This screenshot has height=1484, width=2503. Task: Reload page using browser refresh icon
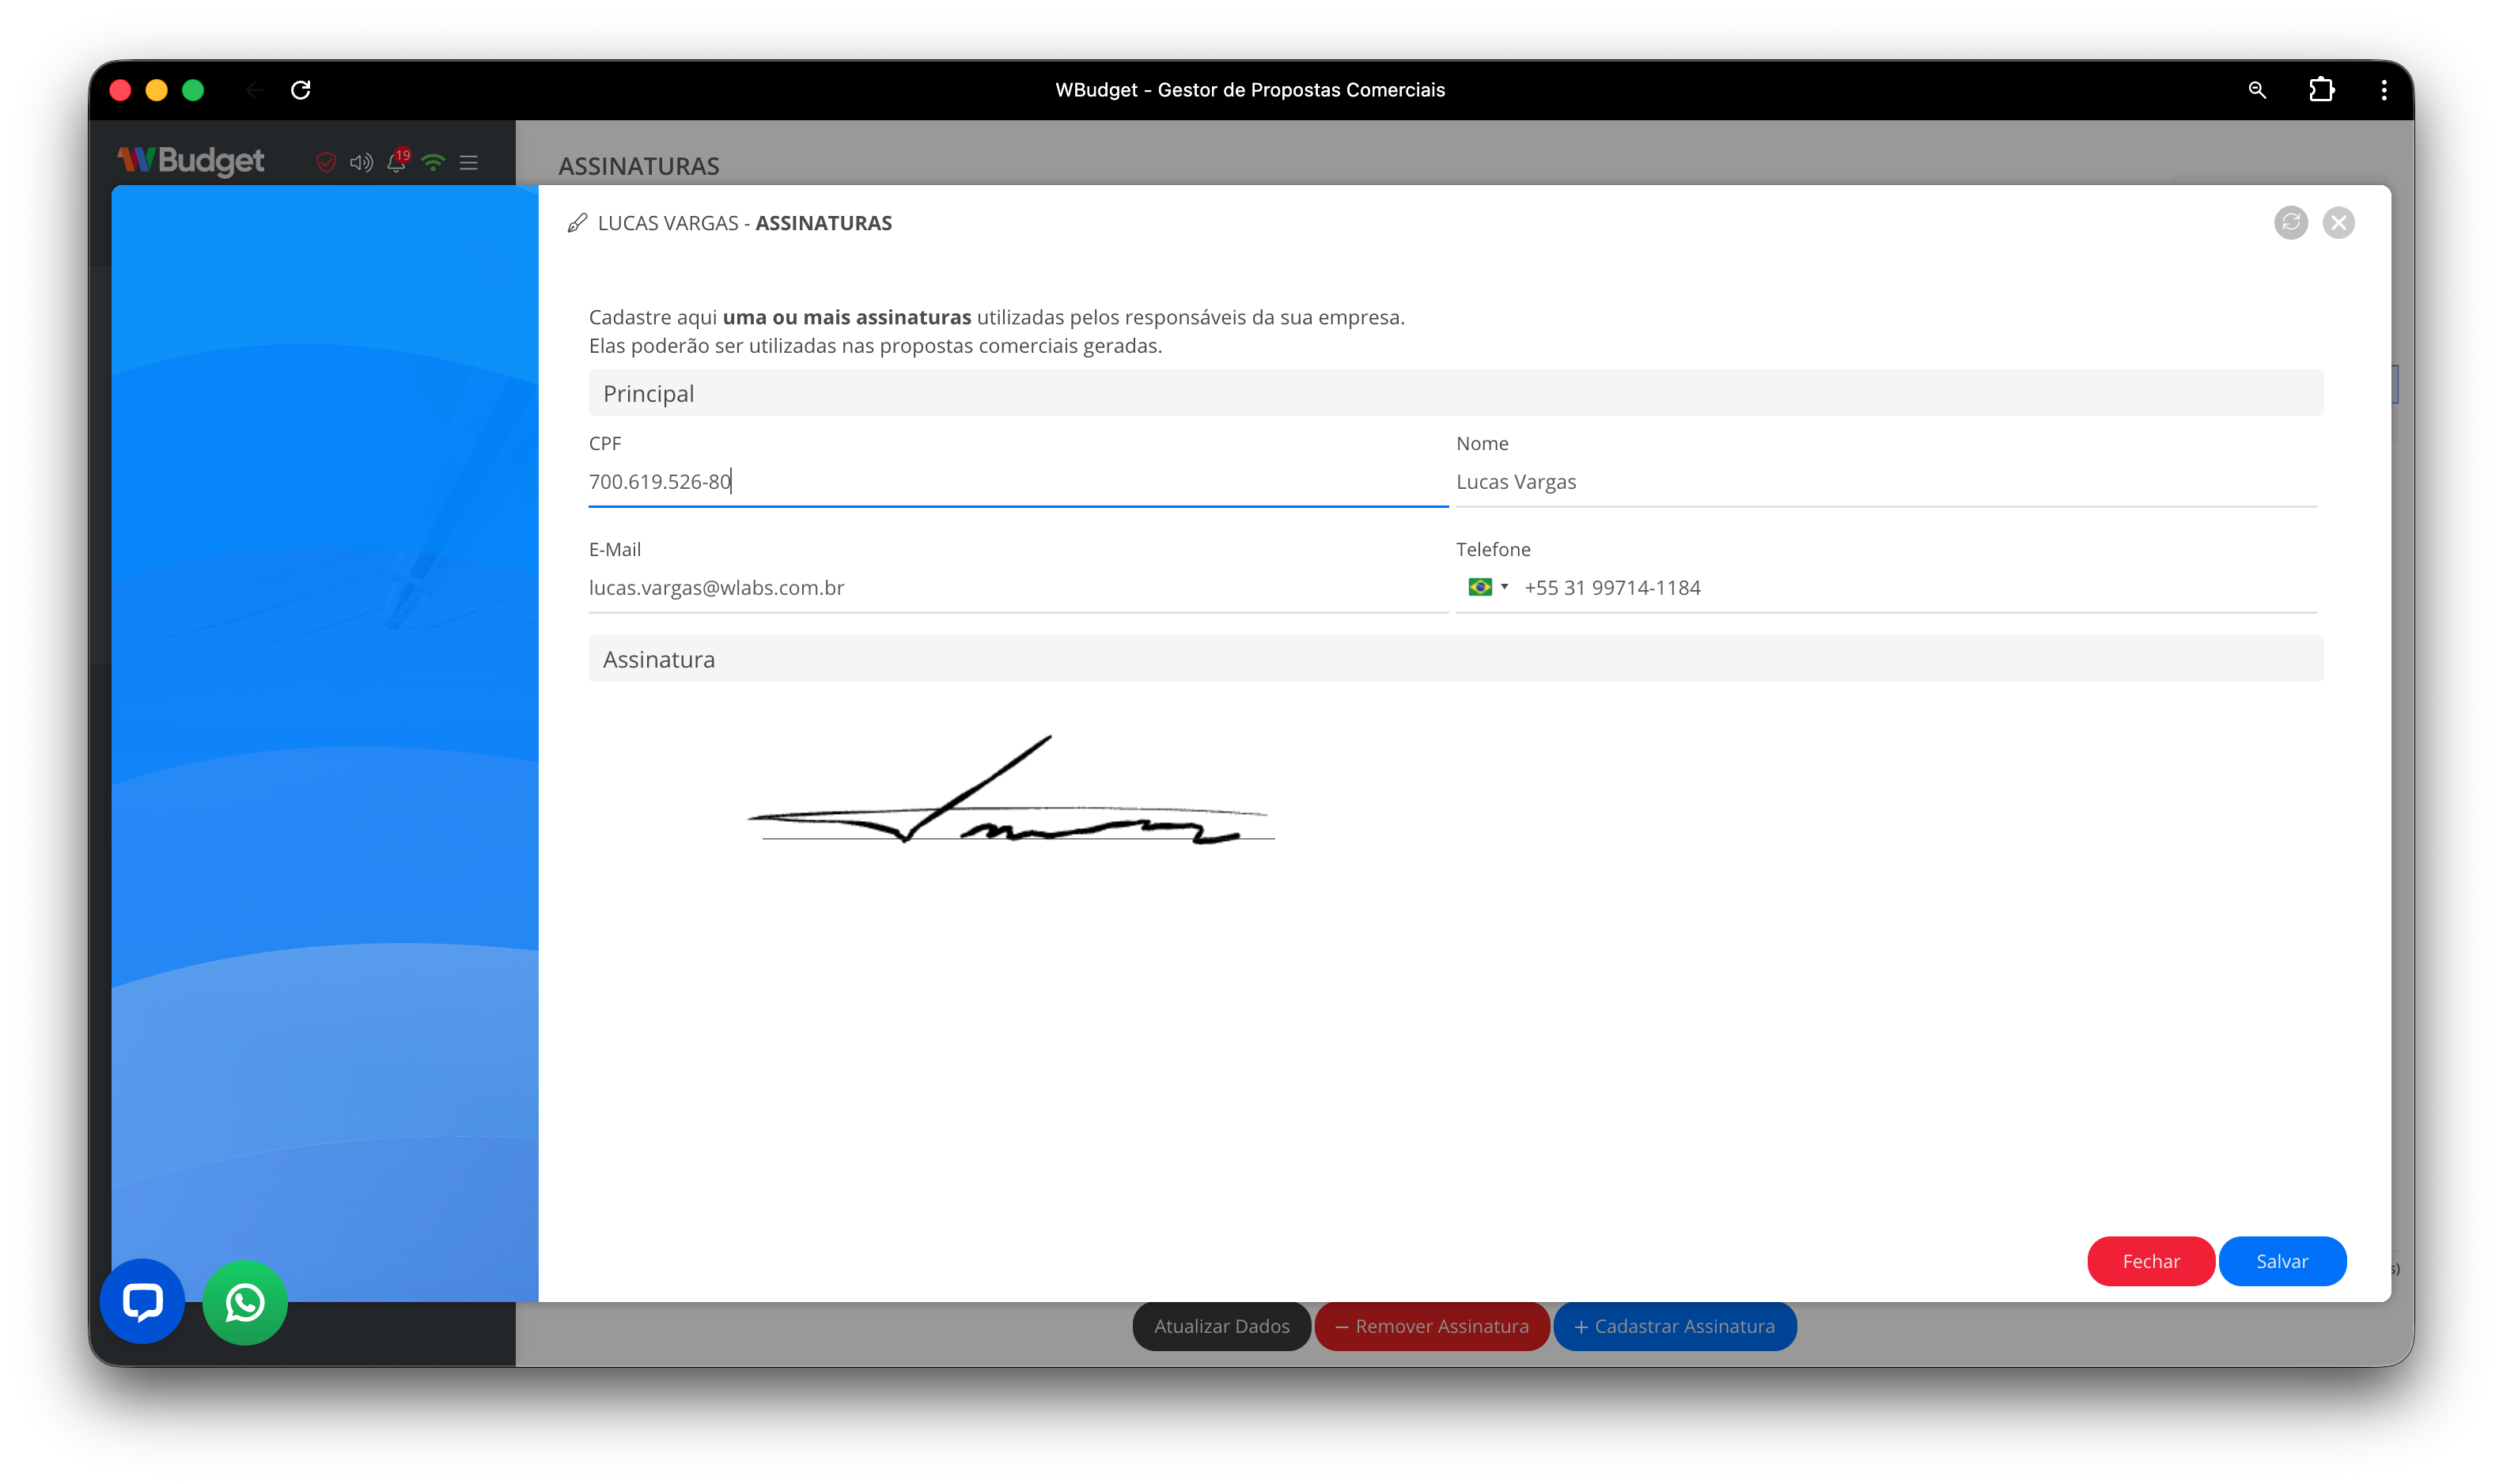point(300,90)
